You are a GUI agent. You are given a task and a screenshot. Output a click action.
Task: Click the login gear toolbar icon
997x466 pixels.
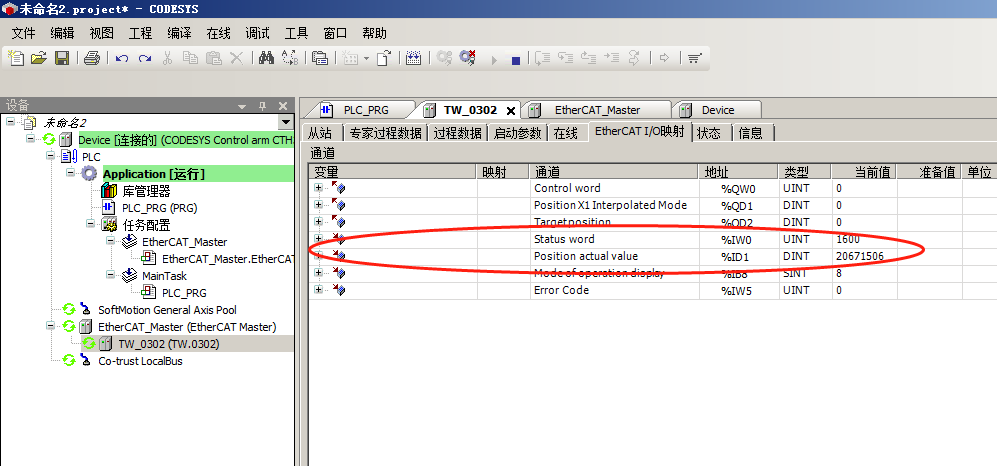click(x=444, y=58)
